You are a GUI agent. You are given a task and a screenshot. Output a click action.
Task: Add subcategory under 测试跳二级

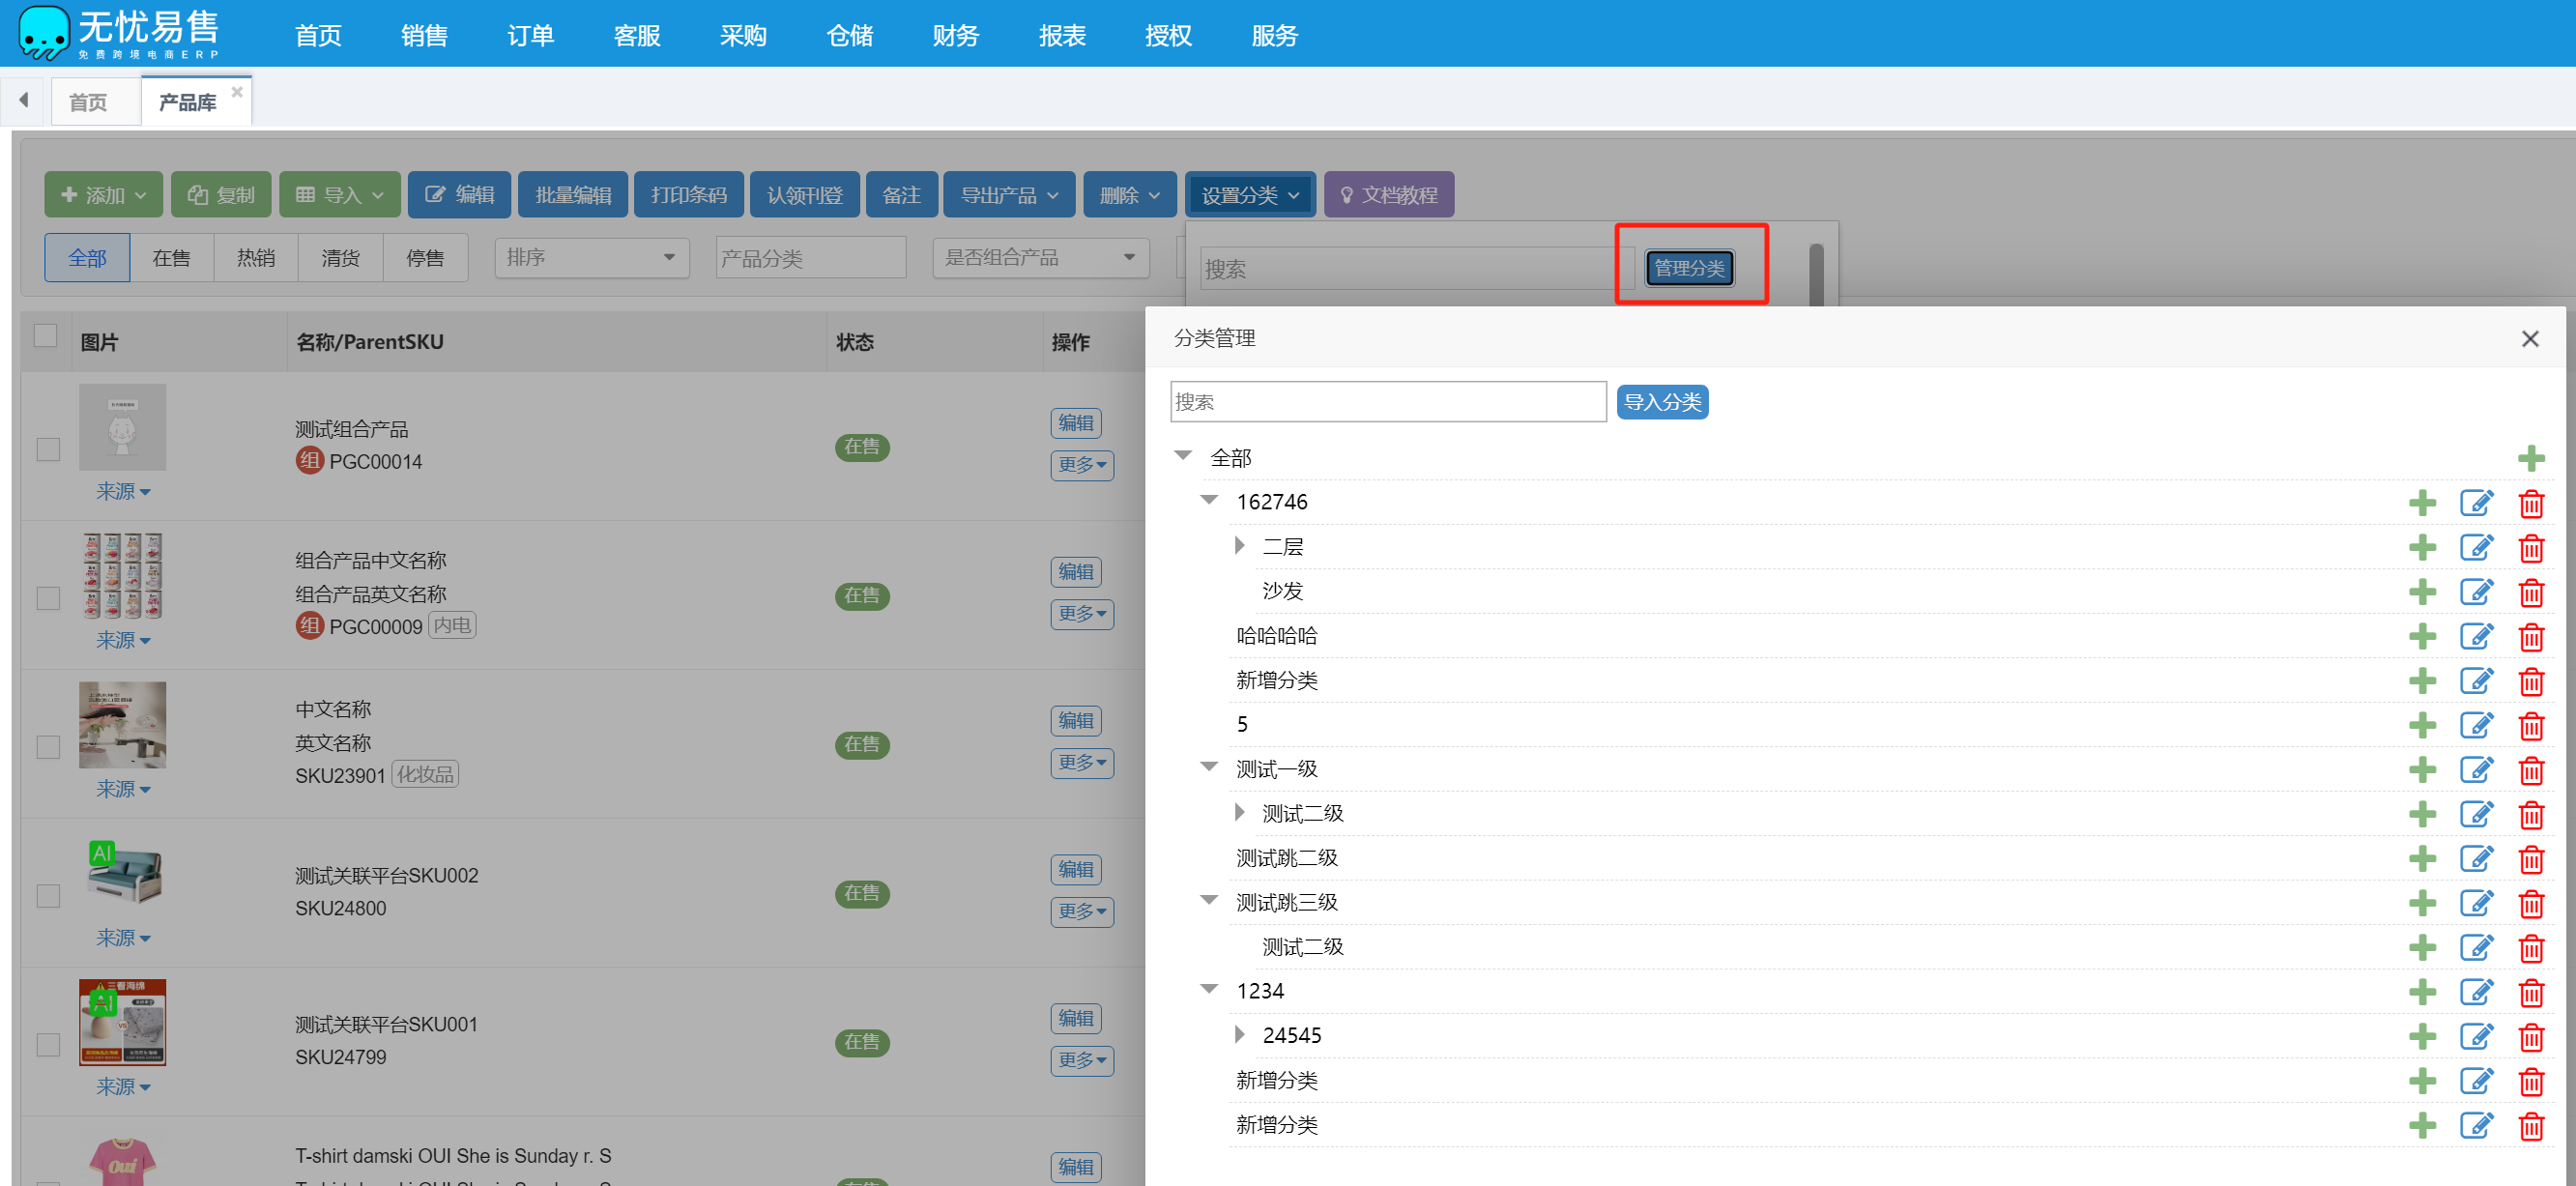(2422, 859)
